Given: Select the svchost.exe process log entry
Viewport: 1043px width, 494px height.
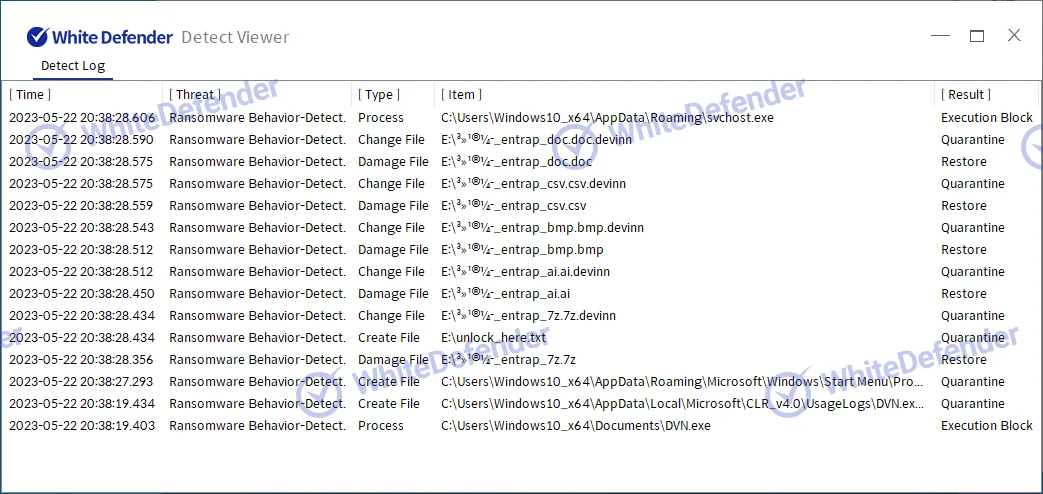Looking at the screenshot, I should (x=607, y=118).
